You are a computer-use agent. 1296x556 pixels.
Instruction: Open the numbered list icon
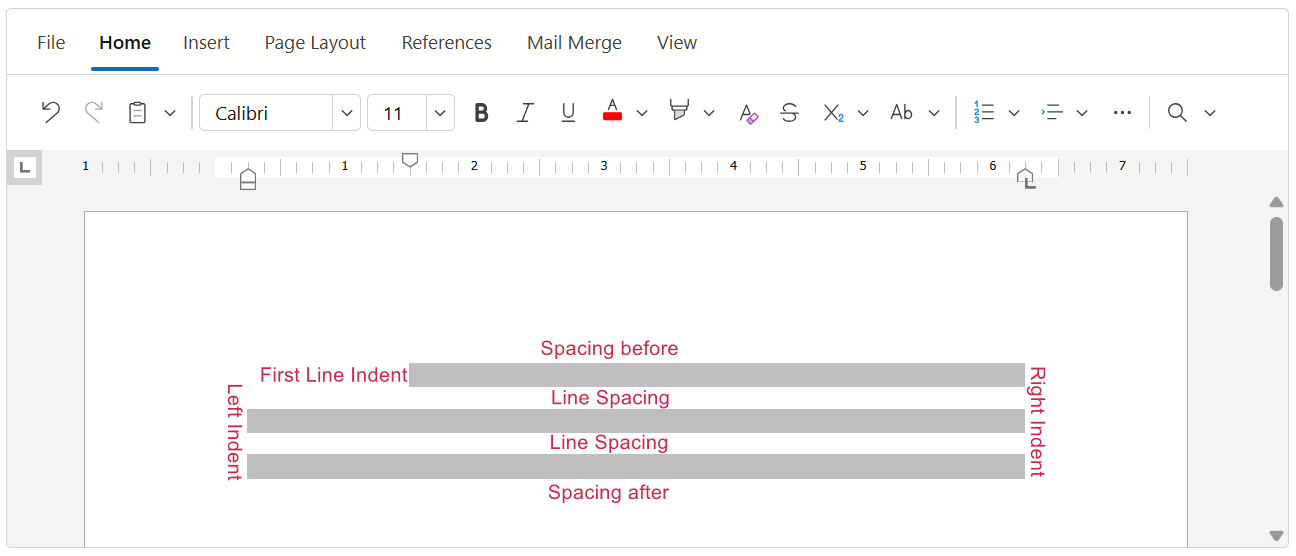(x=984, y=113)
